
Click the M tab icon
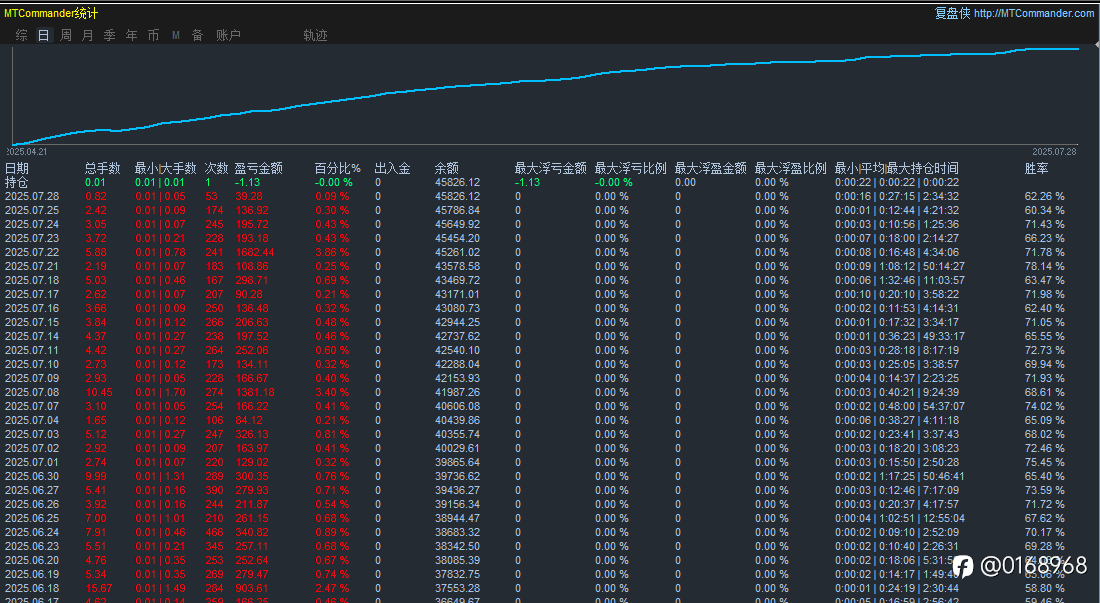[176, 35]
